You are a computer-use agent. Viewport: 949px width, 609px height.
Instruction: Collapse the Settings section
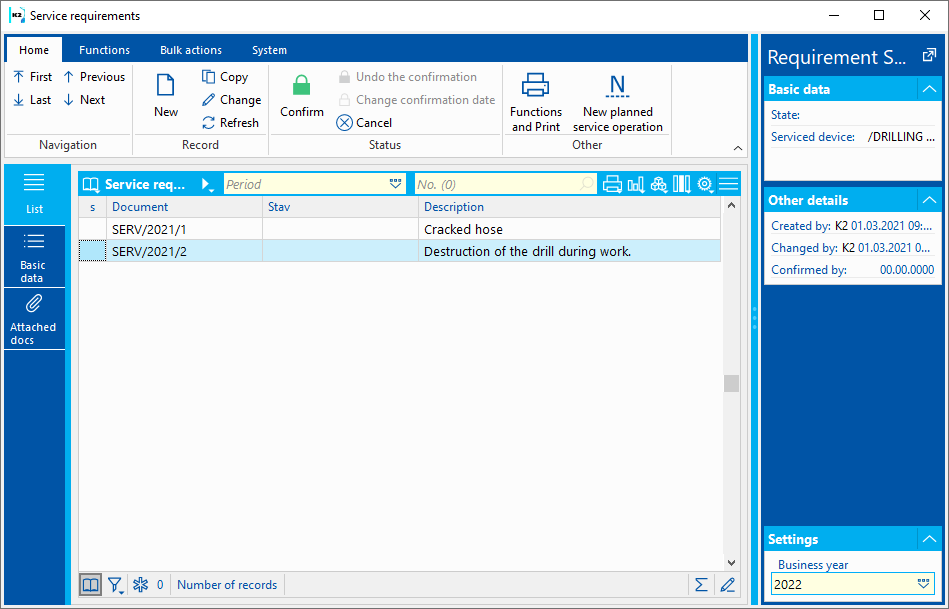coord(929,539)
